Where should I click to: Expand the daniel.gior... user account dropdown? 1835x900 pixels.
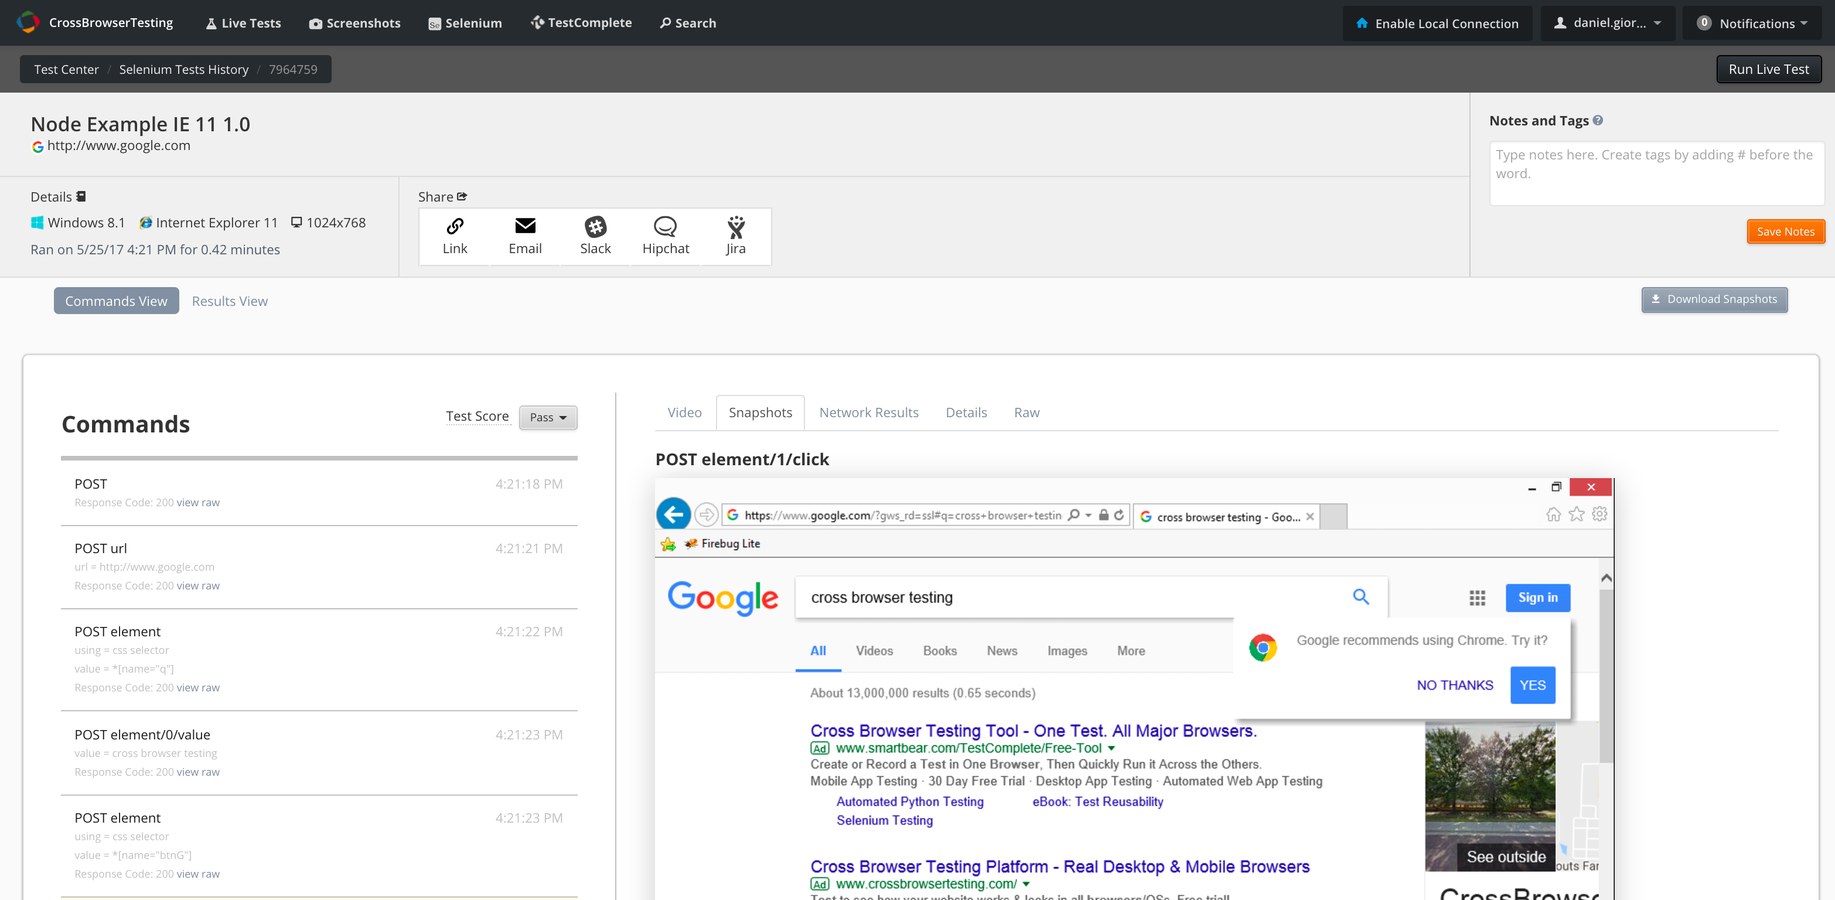pyautogui.click(x=1607, y=23)
